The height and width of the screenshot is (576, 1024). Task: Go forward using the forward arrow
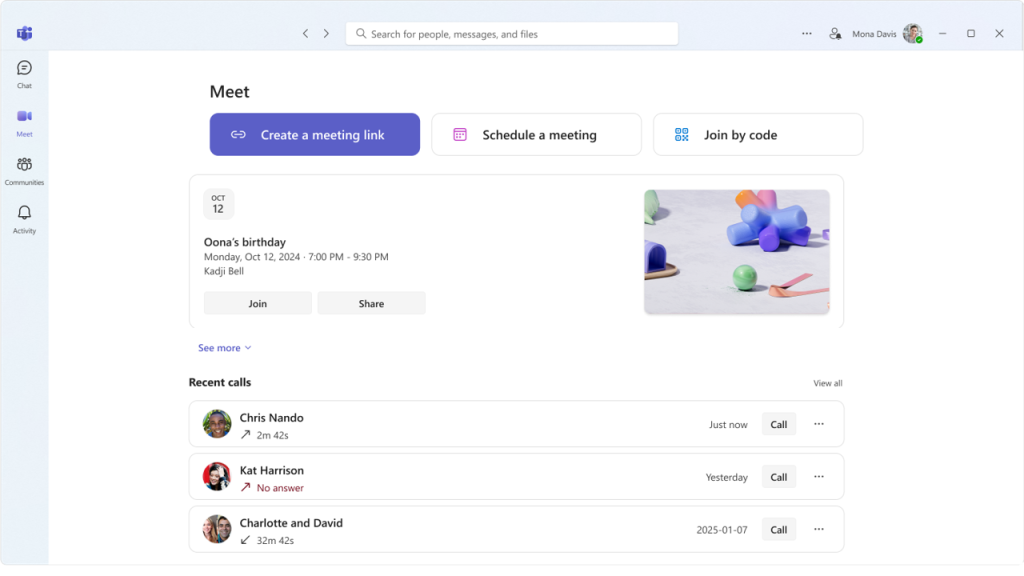[x=326, y=34]
